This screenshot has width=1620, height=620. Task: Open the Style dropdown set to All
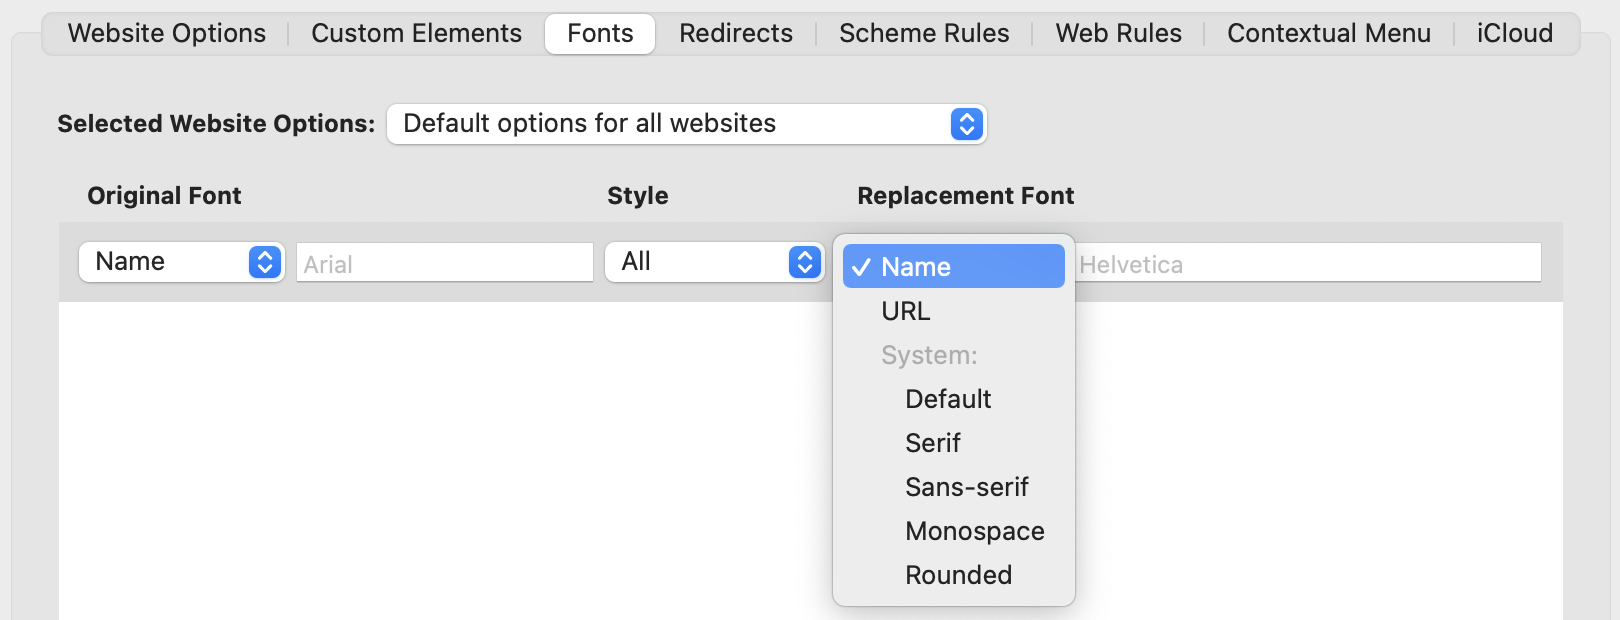[x=714, y=262]
